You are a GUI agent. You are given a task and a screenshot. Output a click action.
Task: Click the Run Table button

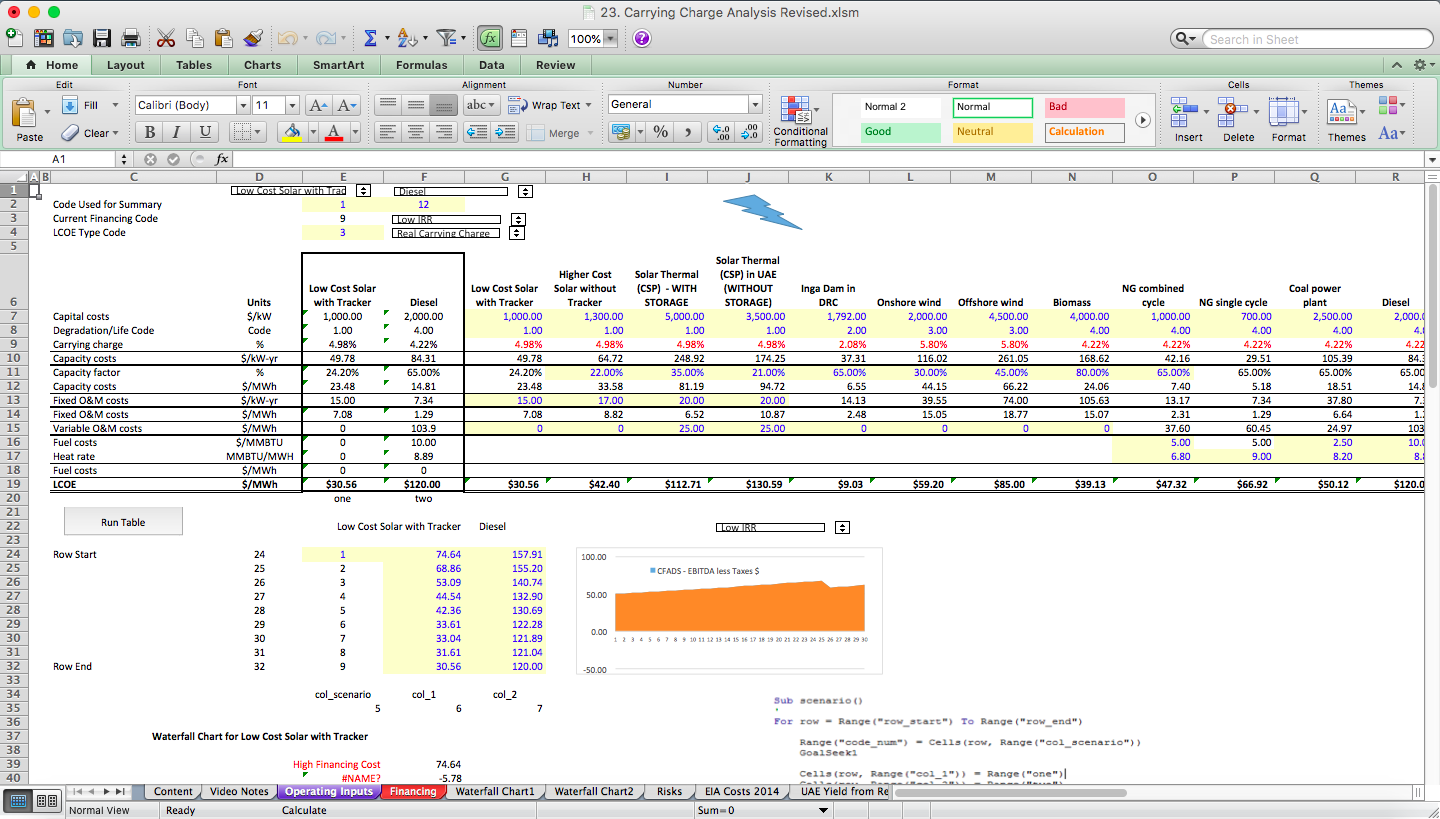(x=124, y=522)
